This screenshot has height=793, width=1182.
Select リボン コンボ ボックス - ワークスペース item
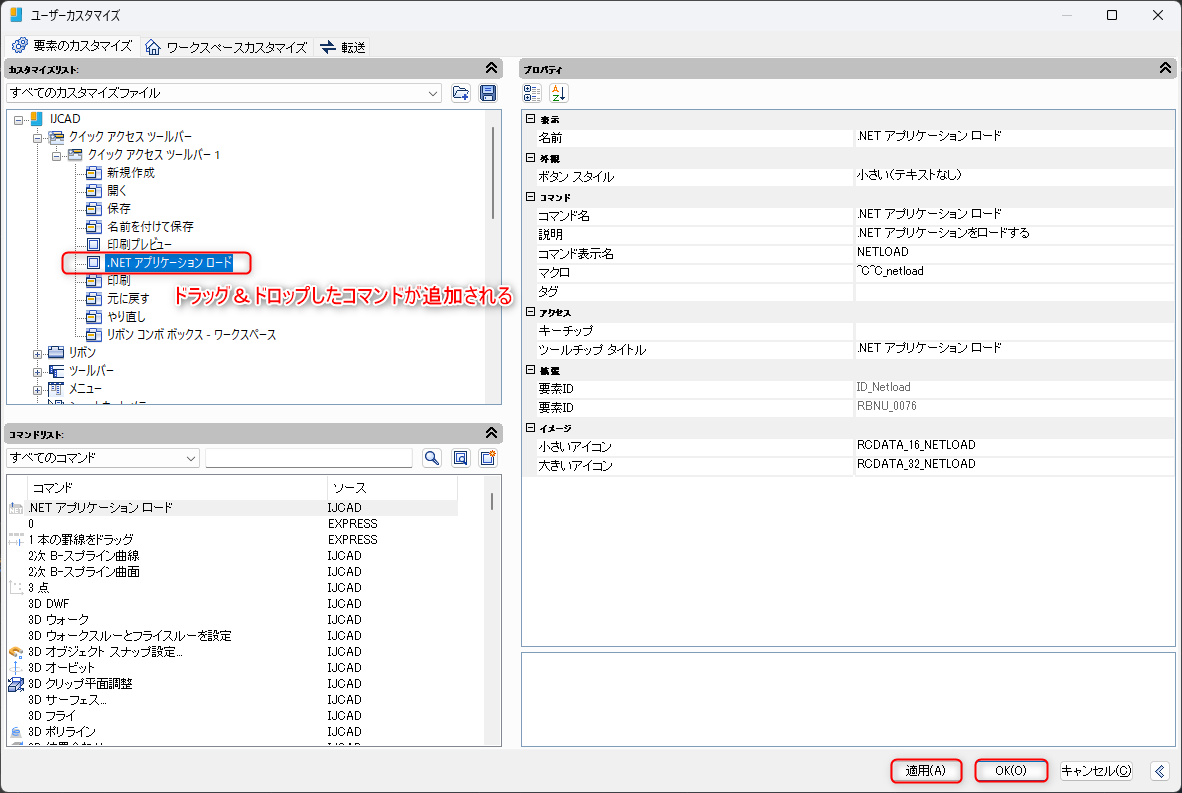point(191,335)
